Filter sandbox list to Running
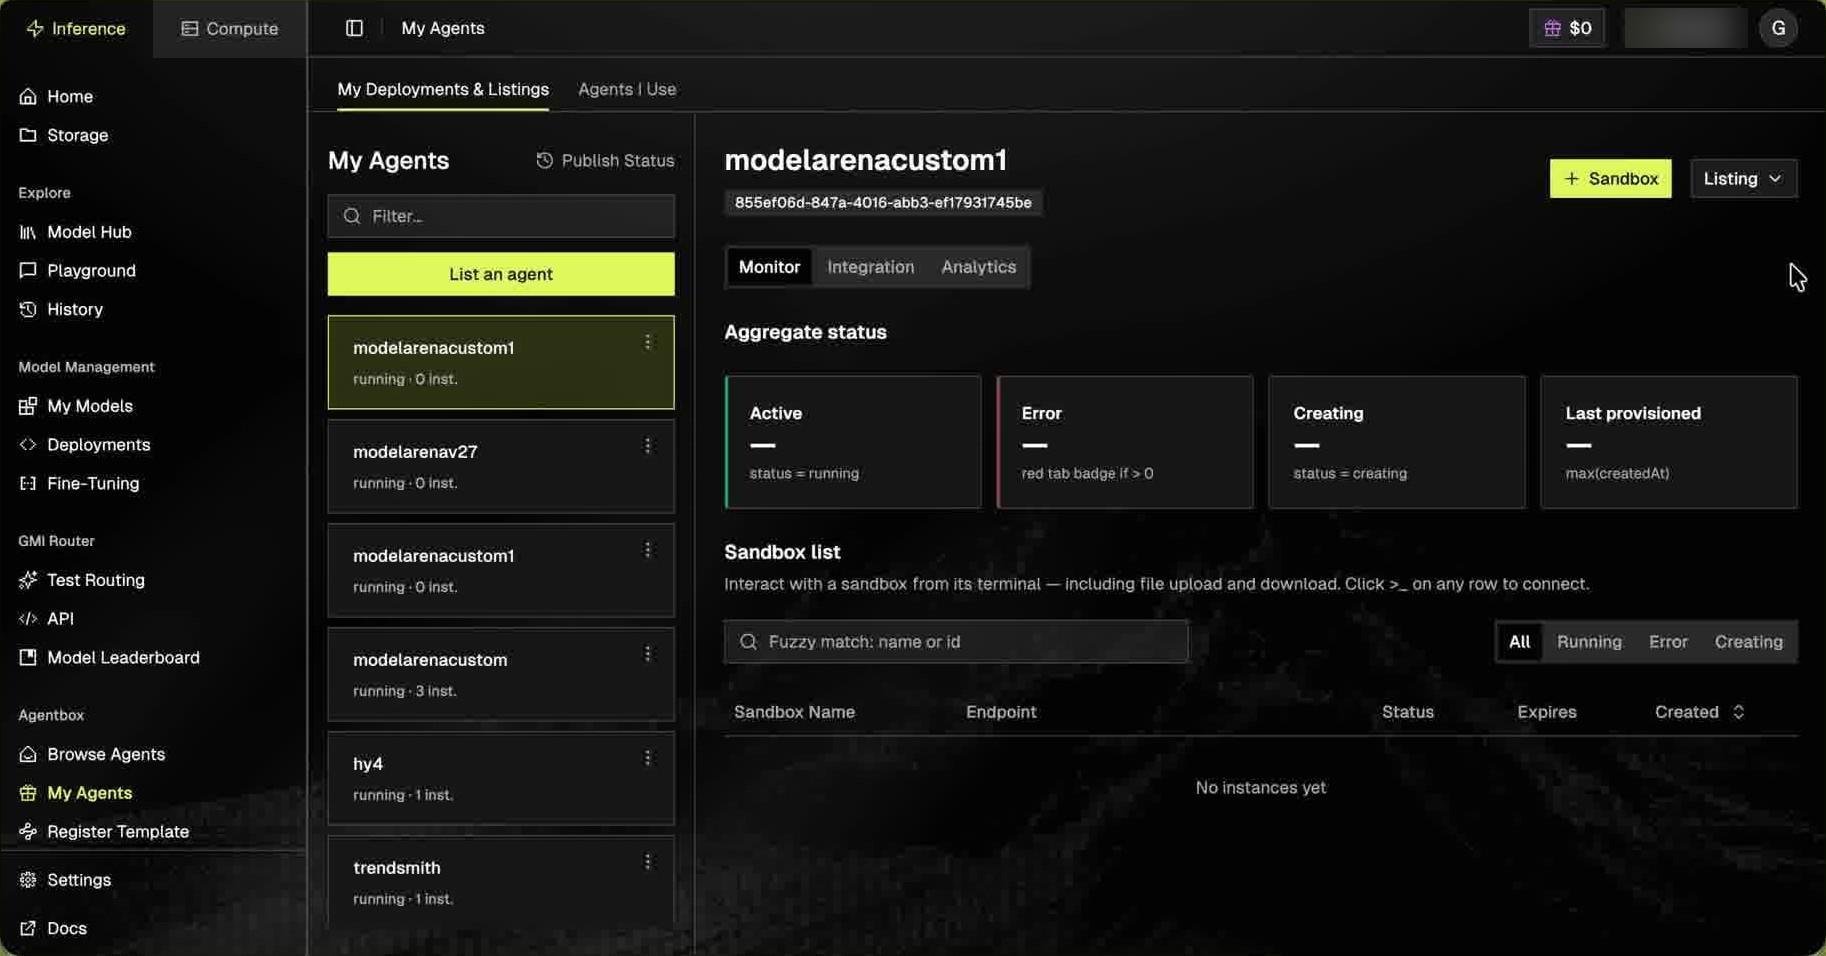 pos(1589,642)
